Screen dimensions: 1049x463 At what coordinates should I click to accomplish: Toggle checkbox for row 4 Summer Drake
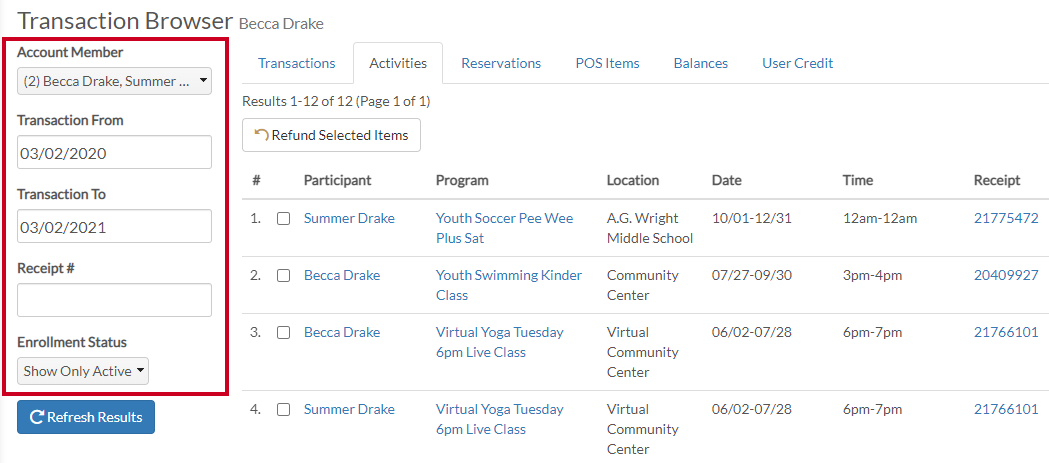284,409
